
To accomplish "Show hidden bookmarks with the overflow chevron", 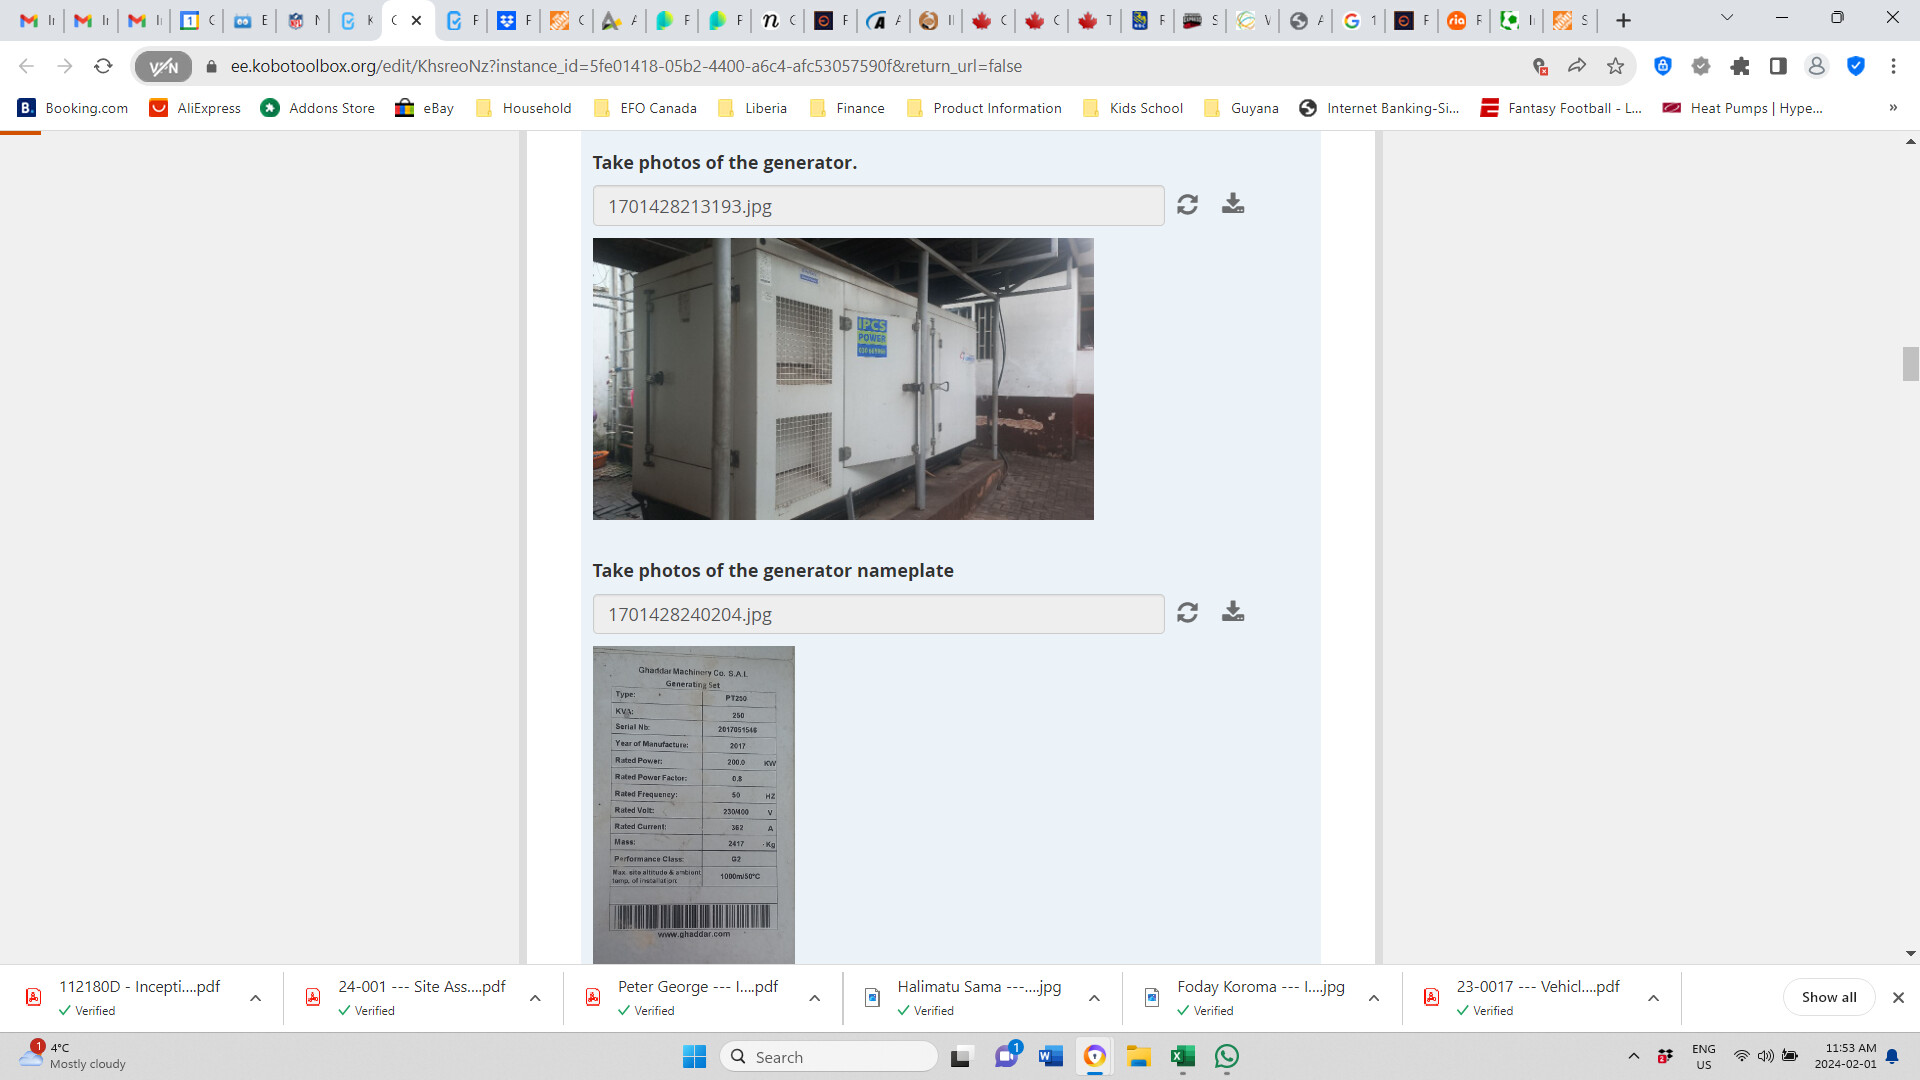I will [1892, 108].
